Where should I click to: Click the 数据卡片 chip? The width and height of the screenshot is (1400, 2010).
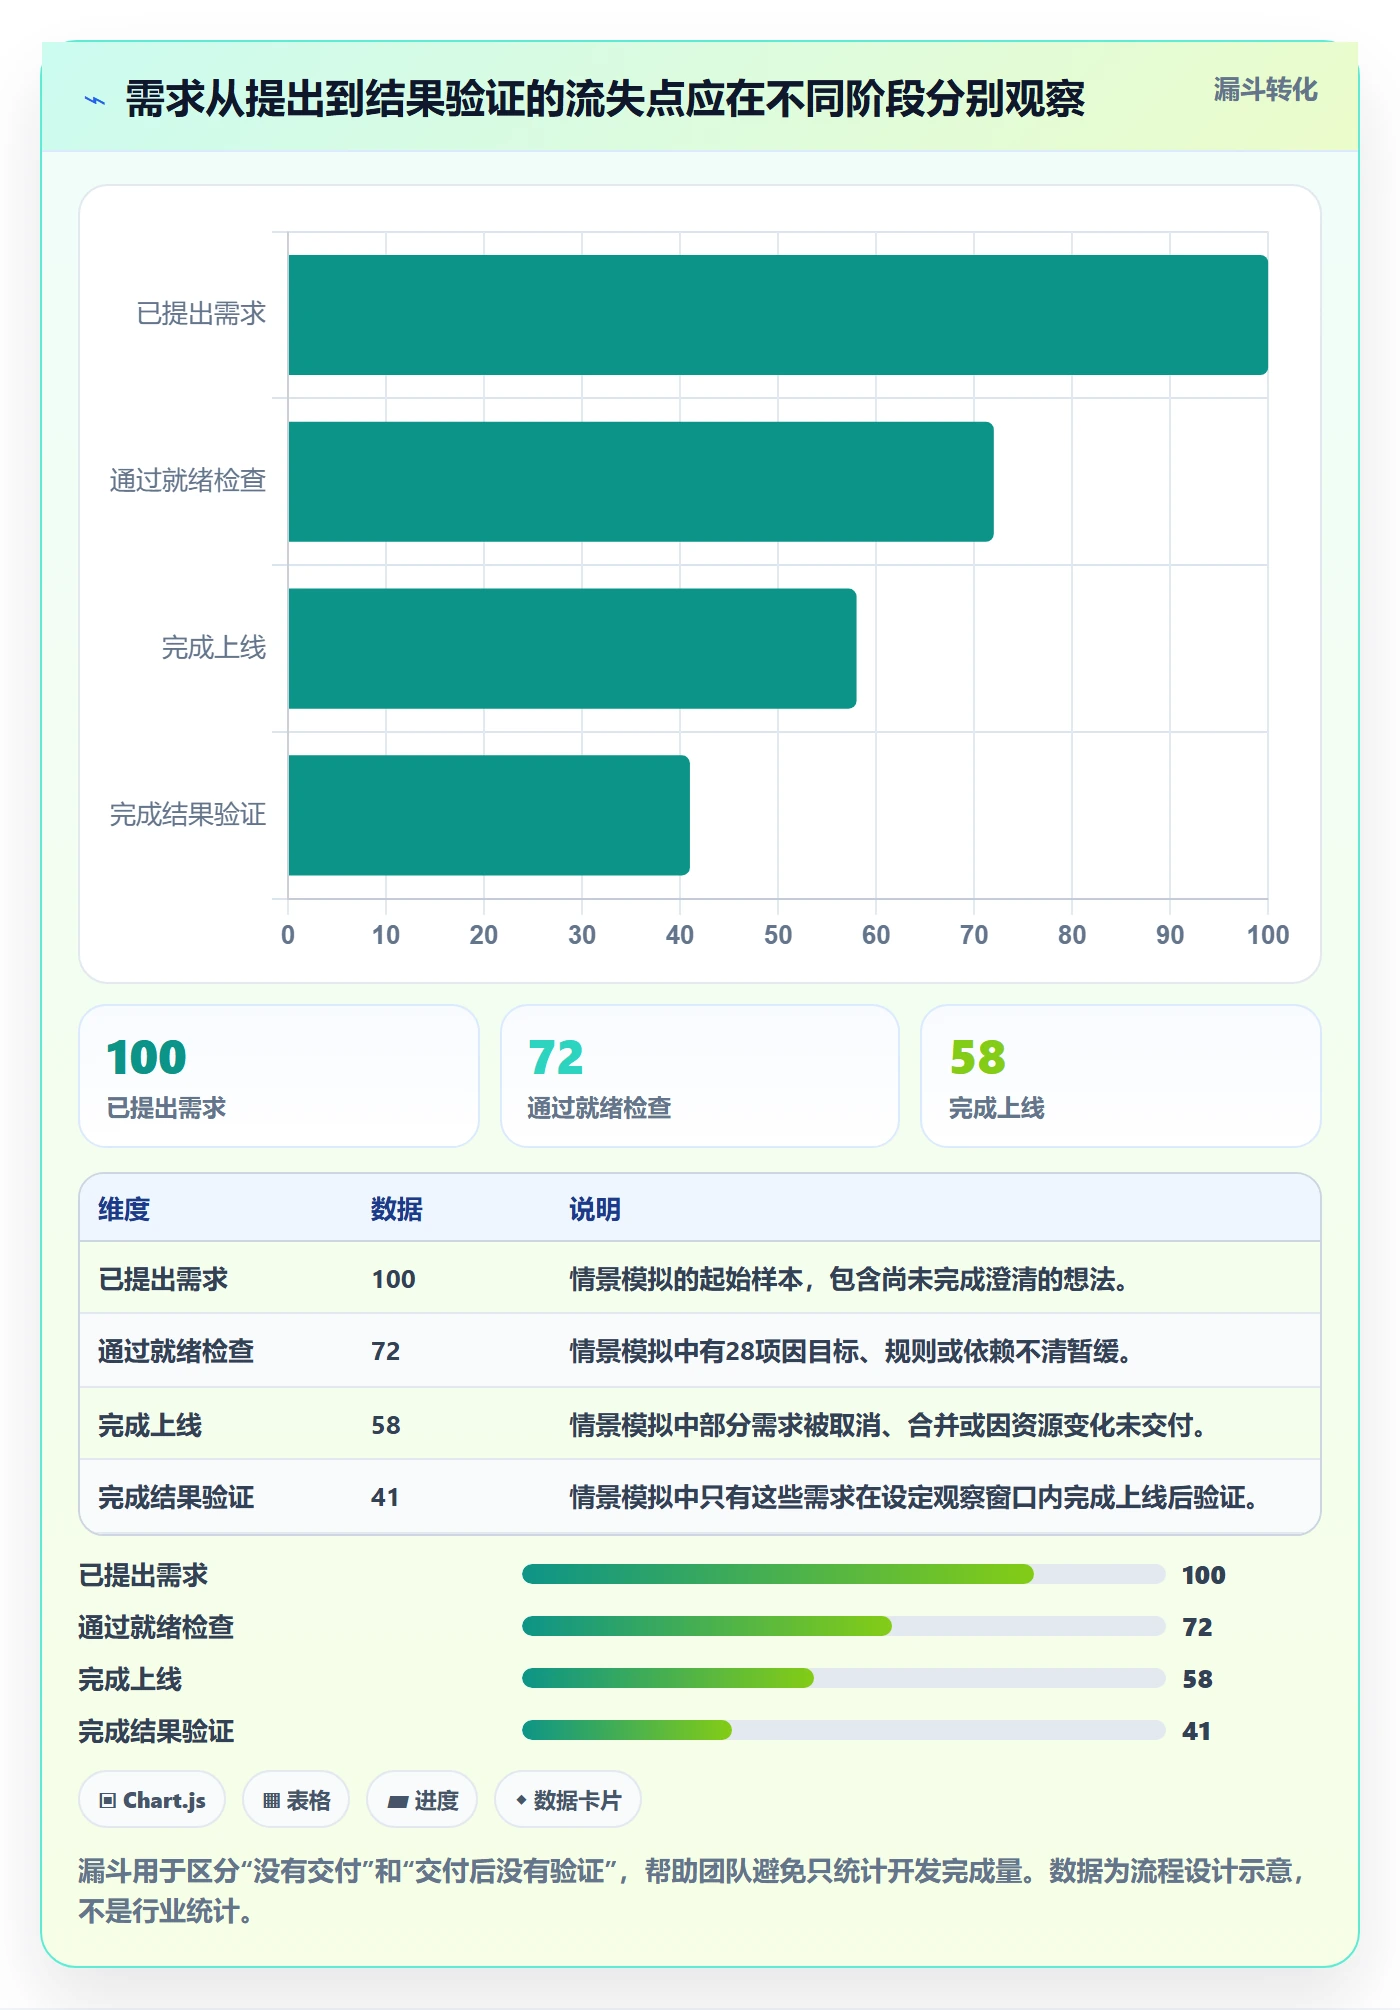tap(568, 1800)
